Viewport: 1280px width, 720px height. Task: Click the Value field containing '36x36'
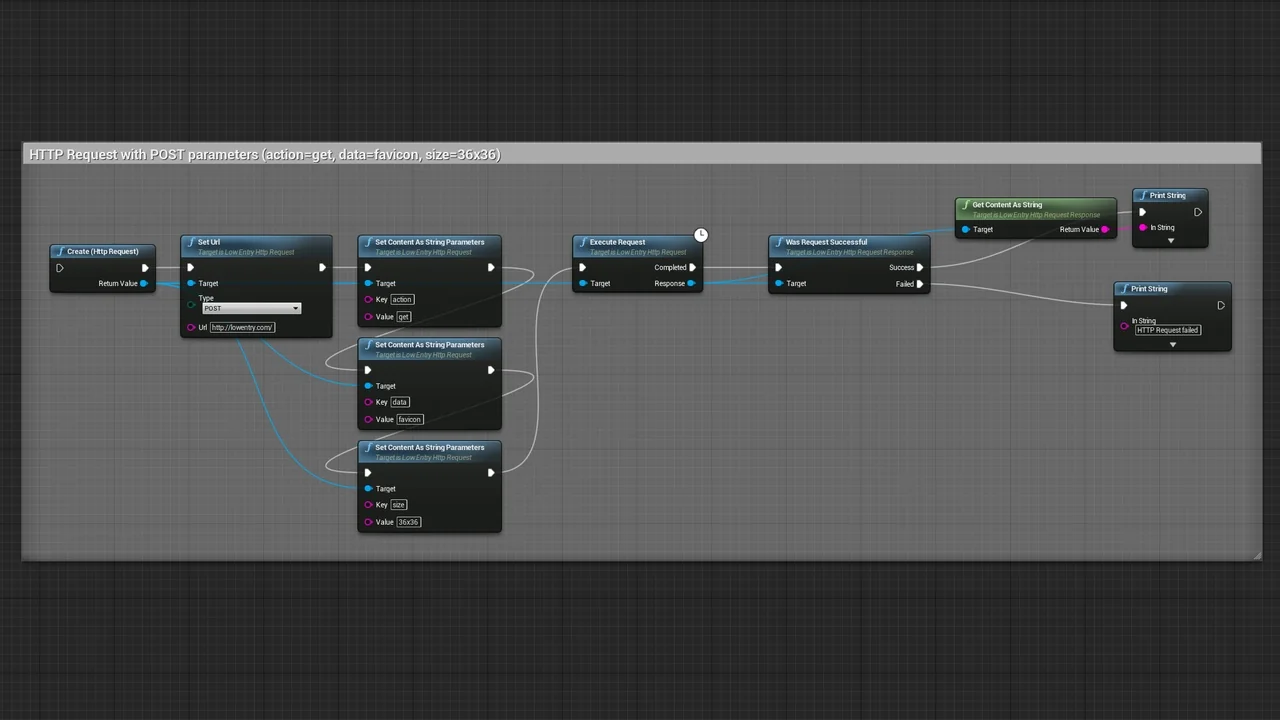[x=408, y=522]
